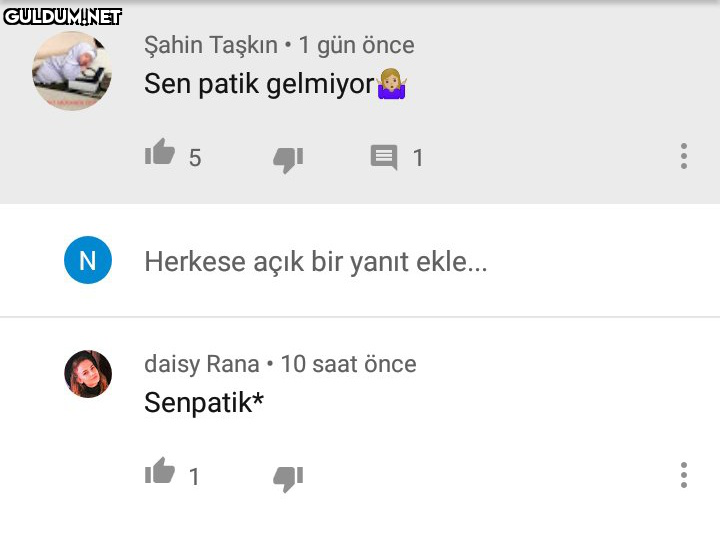The width and height of the screenshot is (720, 553).
Task: Tap thumbs down on daisy Rana's reply
Action: pyautogui.click(x=288, y=477)
